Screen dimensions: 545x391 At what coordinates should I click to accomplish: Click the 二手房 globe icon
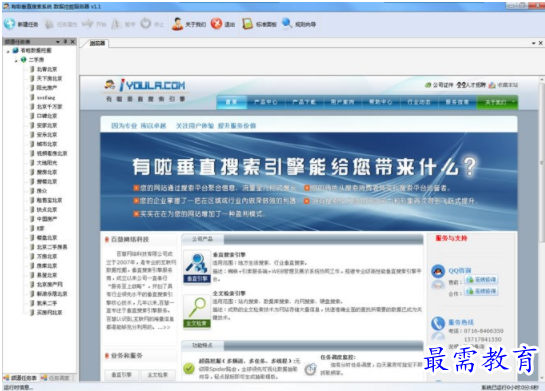tap(24, 60)
